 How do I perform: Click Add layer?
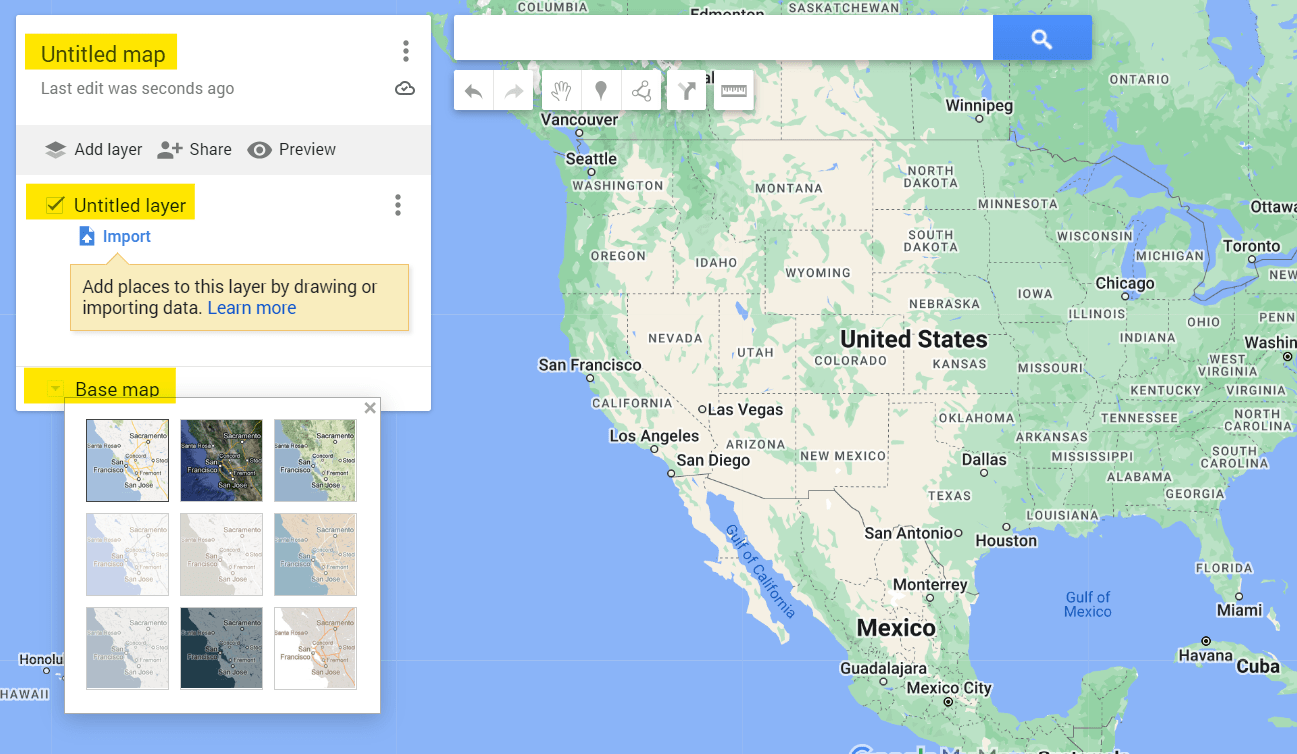coord(94,149)
